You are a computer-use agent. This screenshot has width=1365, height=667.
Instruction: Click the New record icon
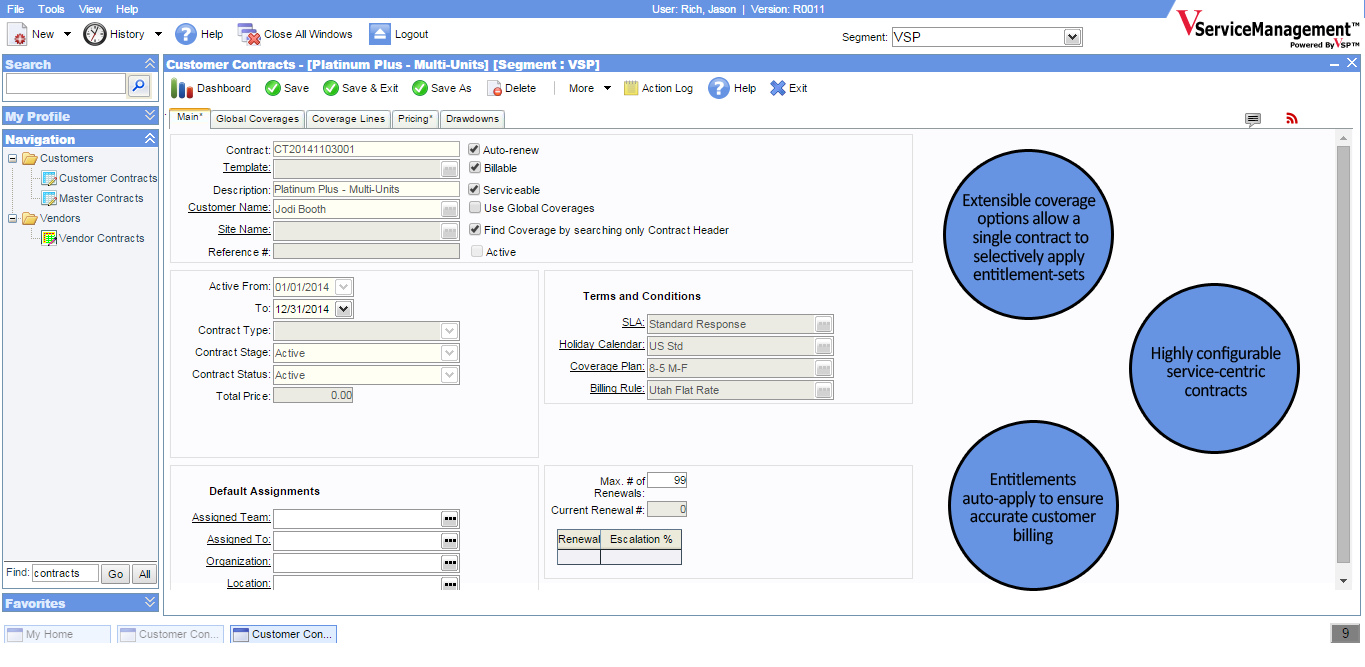point(18,34)
